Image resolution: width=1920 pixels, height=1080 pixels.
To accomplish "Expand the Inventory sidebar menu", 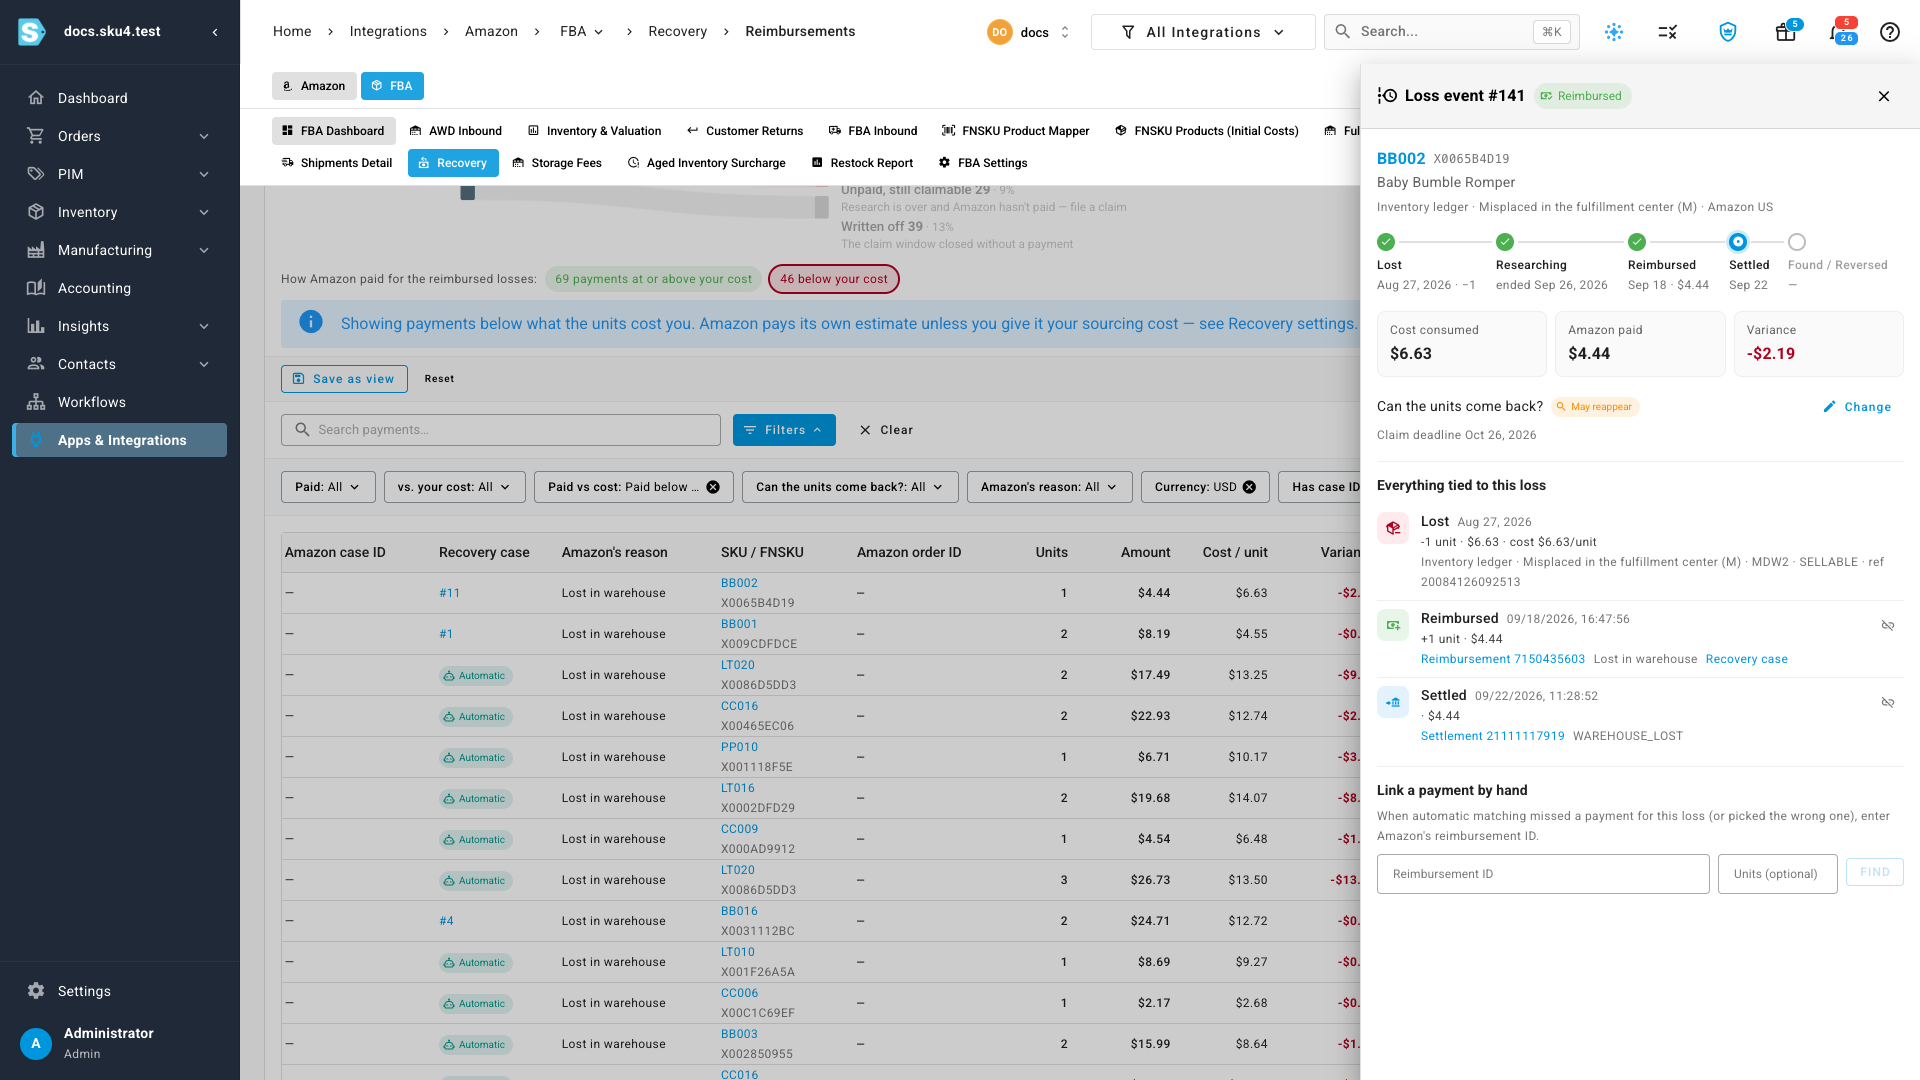I will coord(120,212).
